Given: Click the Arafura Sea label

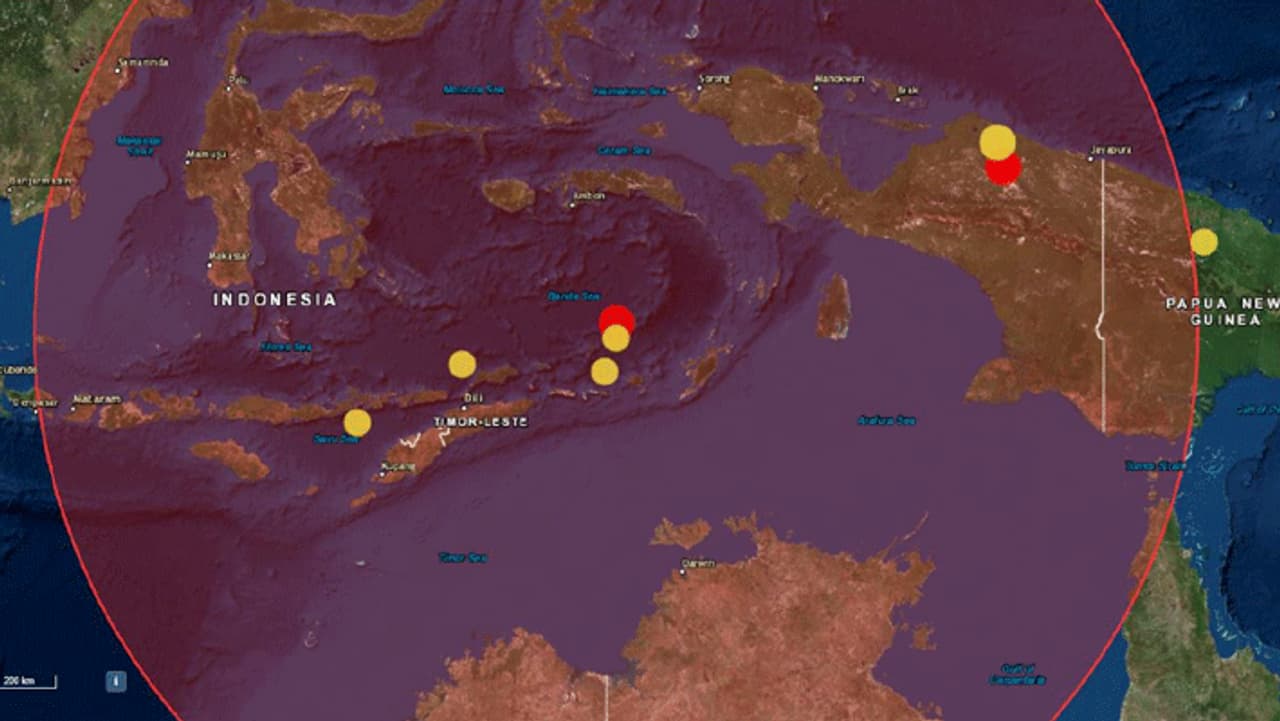Looking at the screenshot, I should tap(887, 420).
